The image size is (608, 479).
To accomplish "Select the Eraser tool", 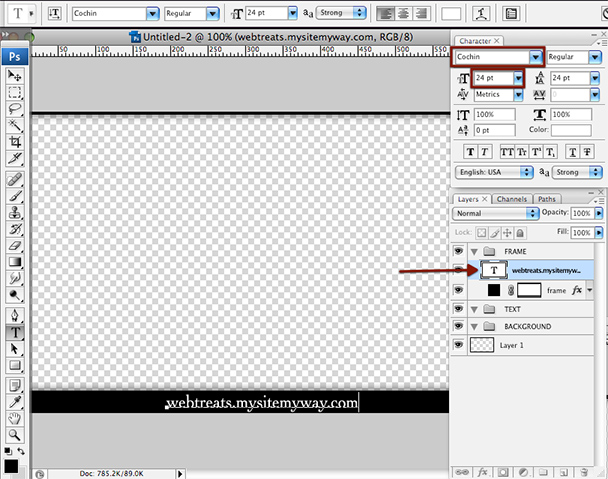I will pos(15,246).
